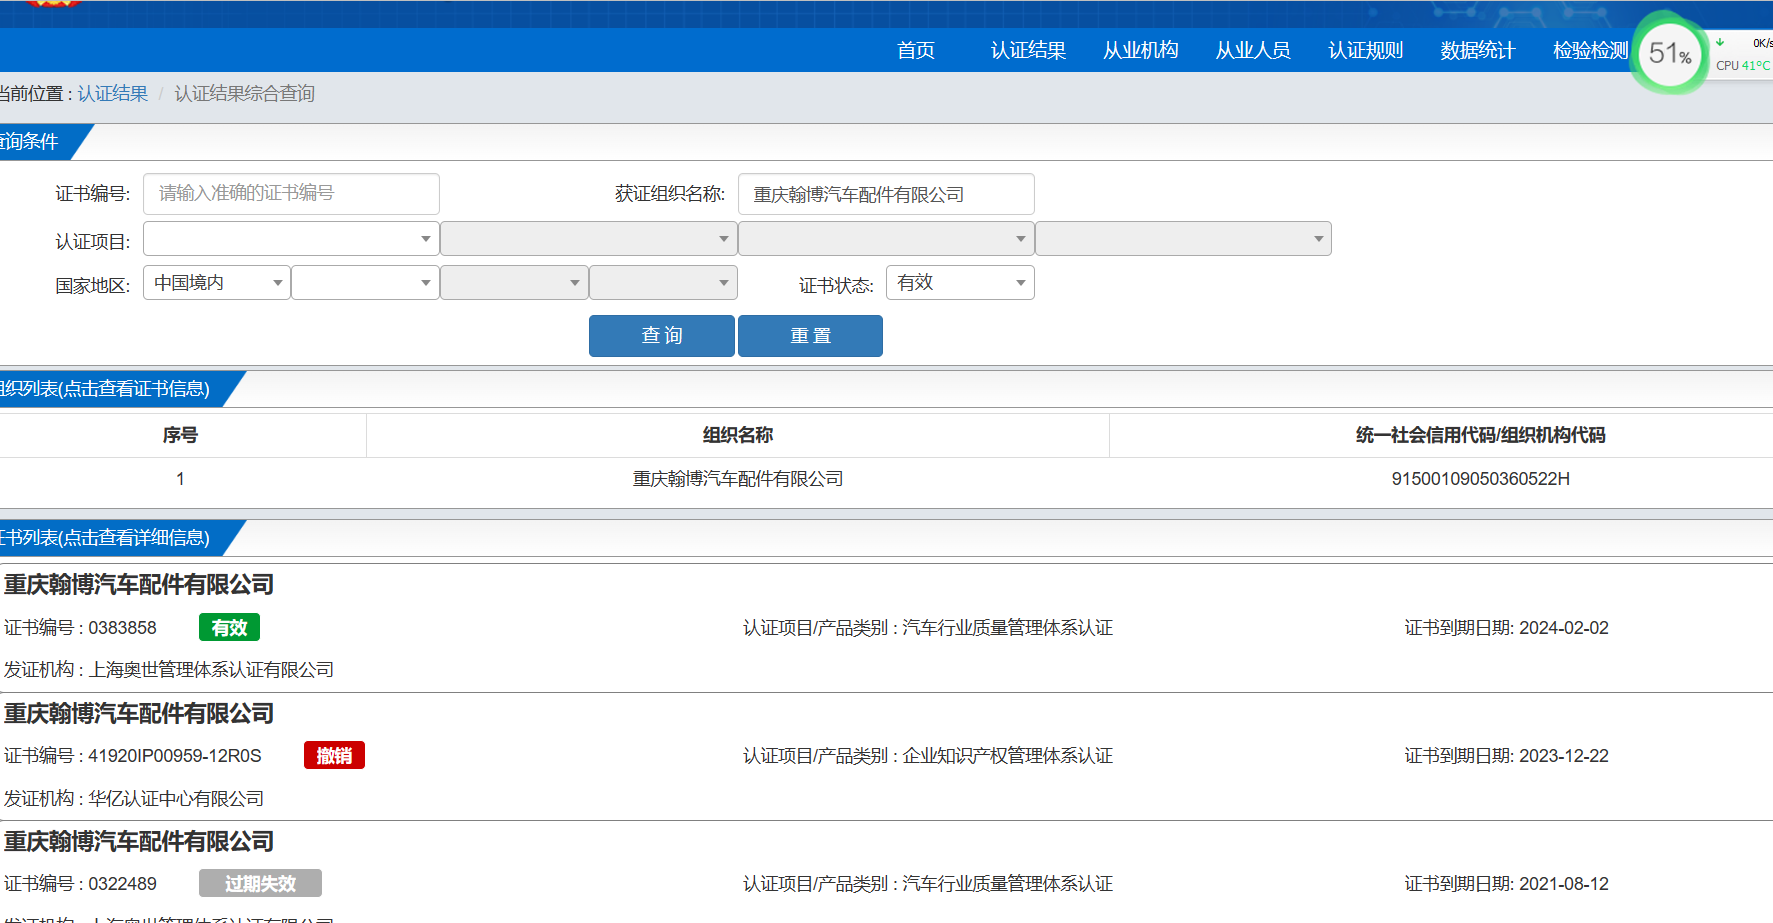
Task: Click the 序号 column header
Action: (x=180, y=435)
